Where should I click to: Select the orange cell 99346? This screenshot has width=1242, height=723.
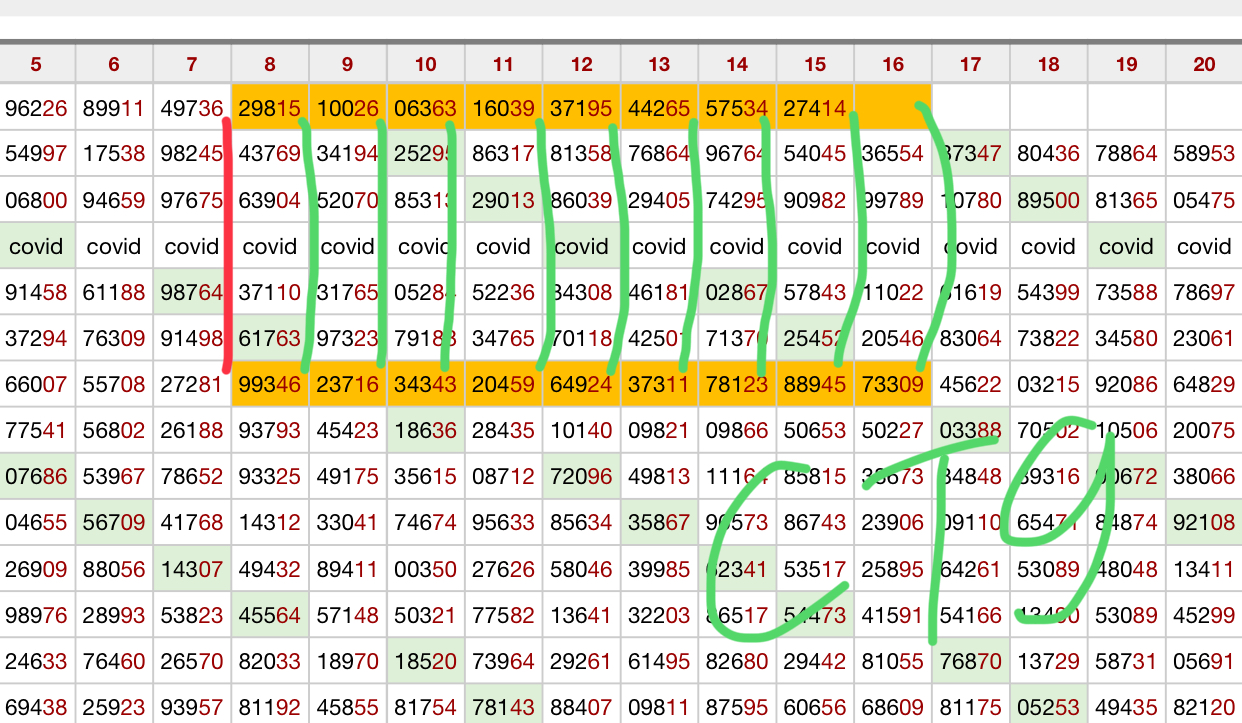tap(270, 384)
